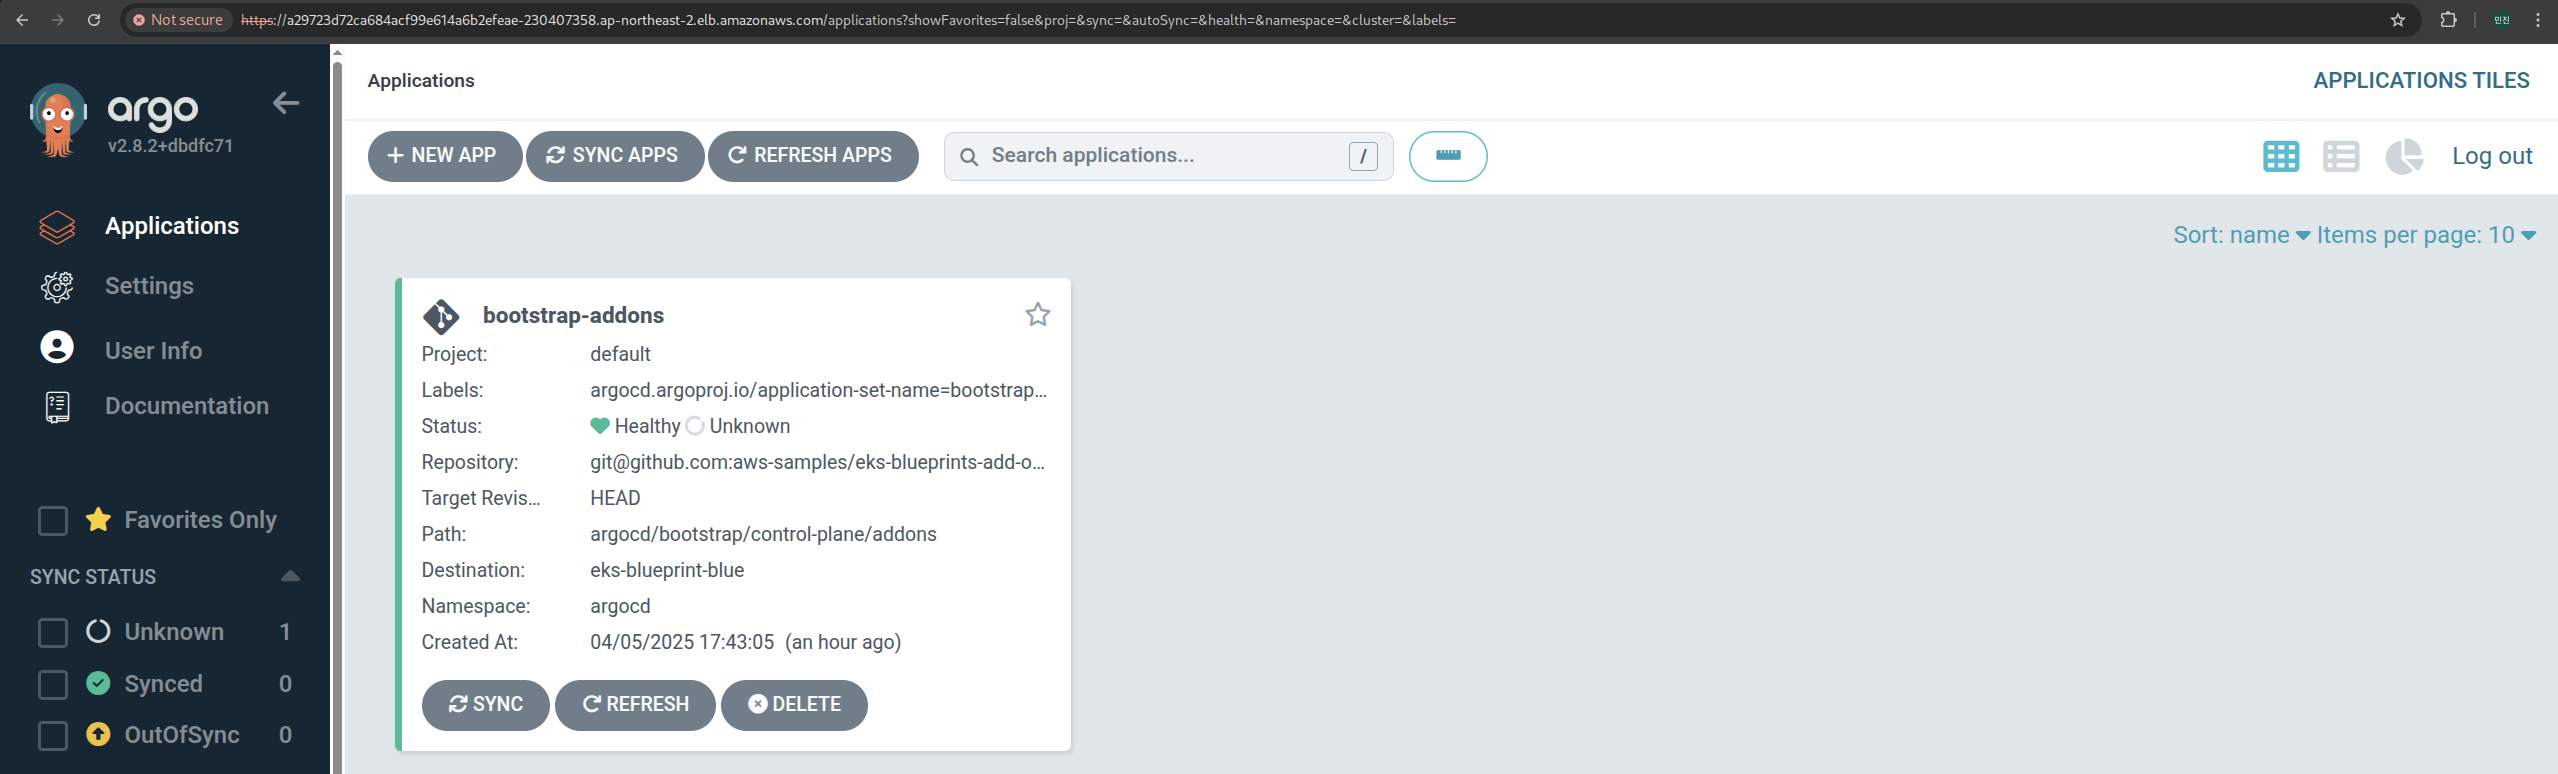Screen dimensions: 2558x774
Task: Check the Unknown sync status filter
Action: (x=52, y=632)
